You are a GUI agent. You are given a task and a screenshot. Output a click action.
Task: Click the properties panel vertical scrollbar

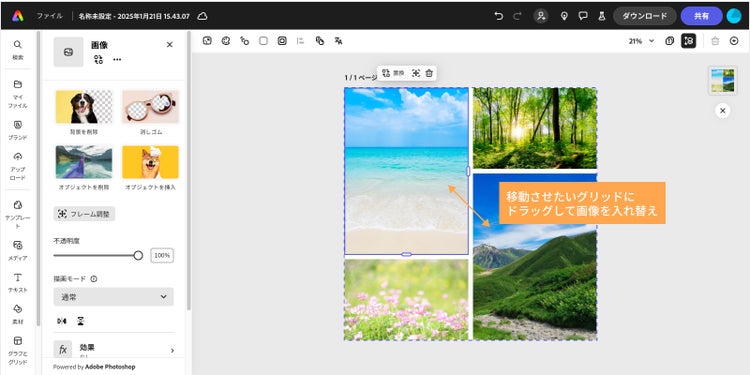point(189,170)
